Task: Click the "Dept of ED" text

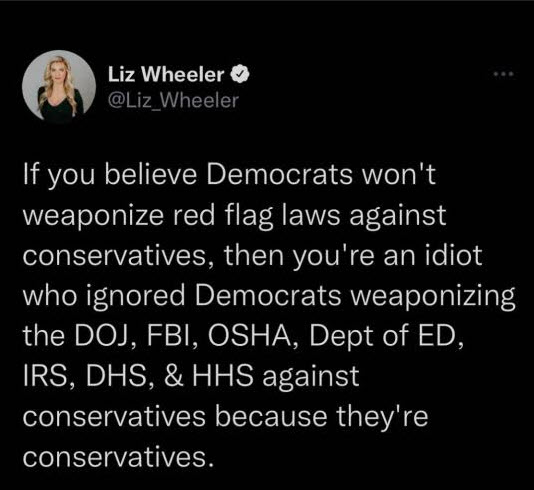Action: (382, 336)
